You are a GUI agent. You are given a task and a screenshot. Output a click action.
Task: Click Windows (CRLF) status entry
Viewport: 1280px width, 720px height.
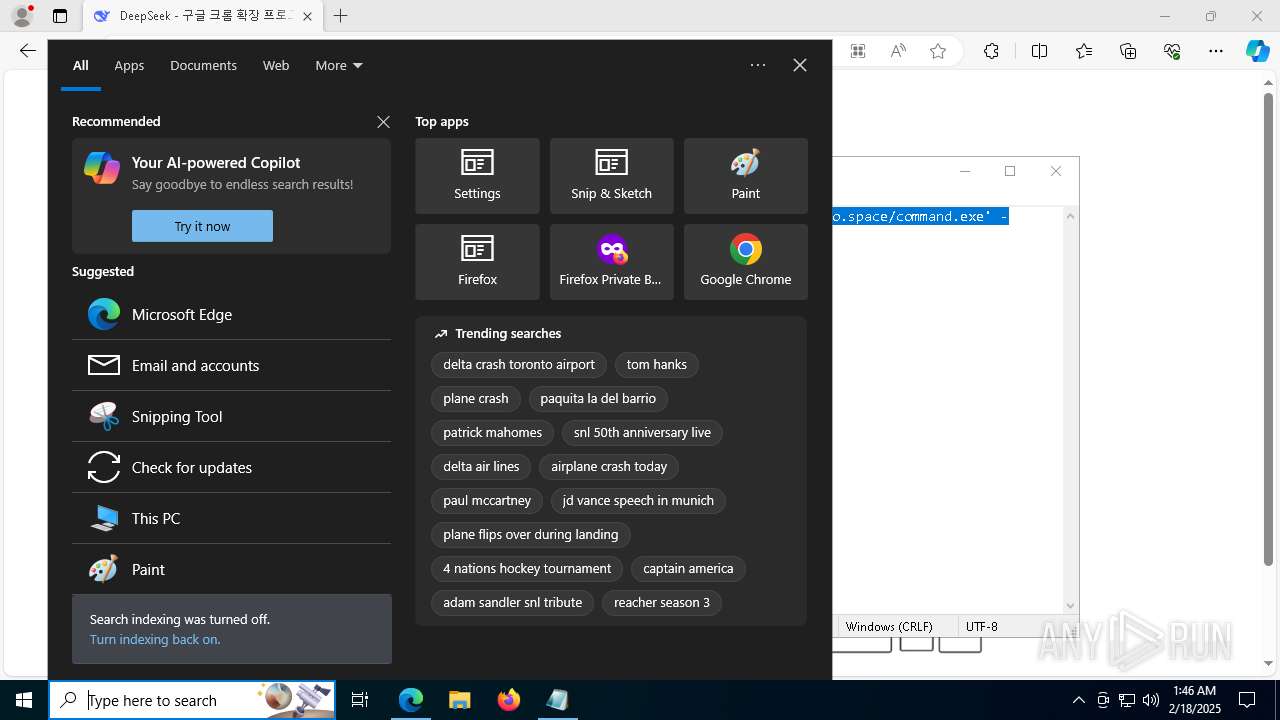click(889, 627)
